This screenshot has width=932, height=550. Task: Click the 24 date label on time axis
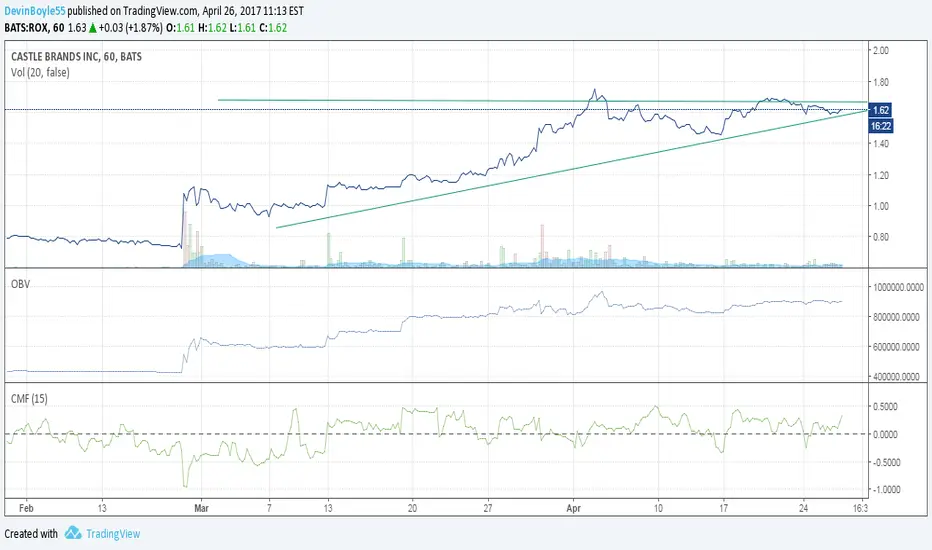click(x=804, y=508)
